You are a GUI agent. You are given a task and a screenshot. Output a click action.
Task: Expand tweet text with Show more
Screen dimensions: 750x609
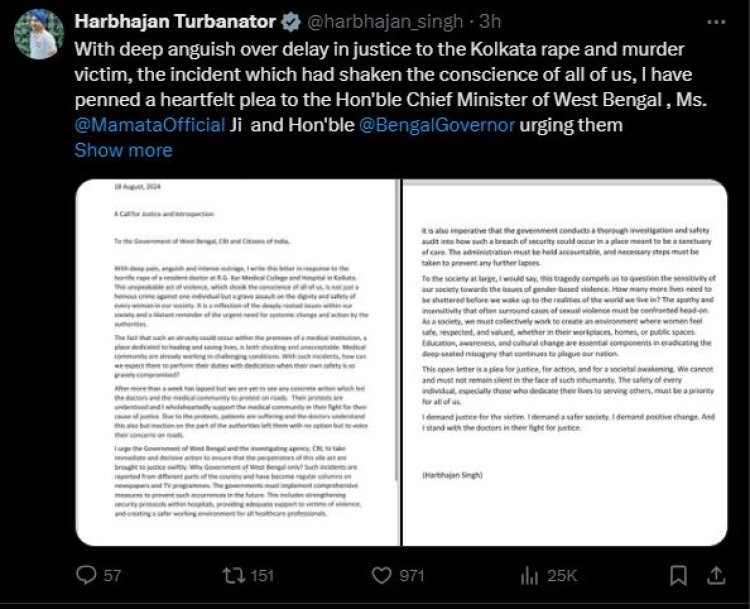pyautogui.click(x=123, y=150)
